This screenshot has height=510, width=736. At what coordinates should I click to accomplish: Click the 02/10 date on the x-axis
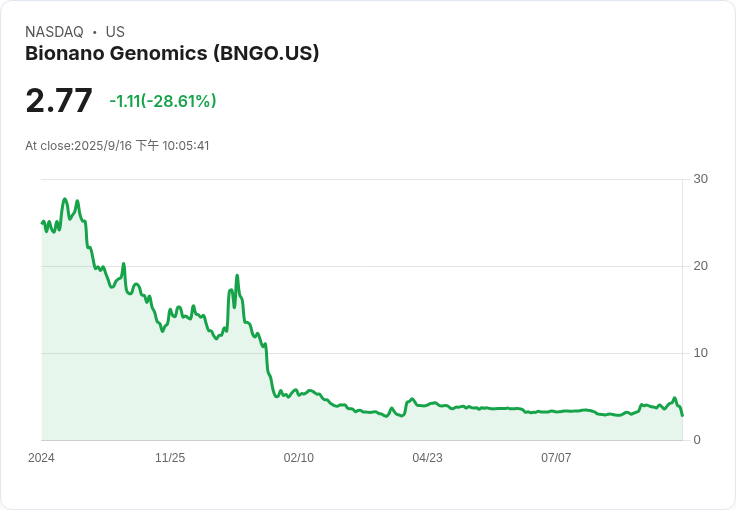(299, 458)
